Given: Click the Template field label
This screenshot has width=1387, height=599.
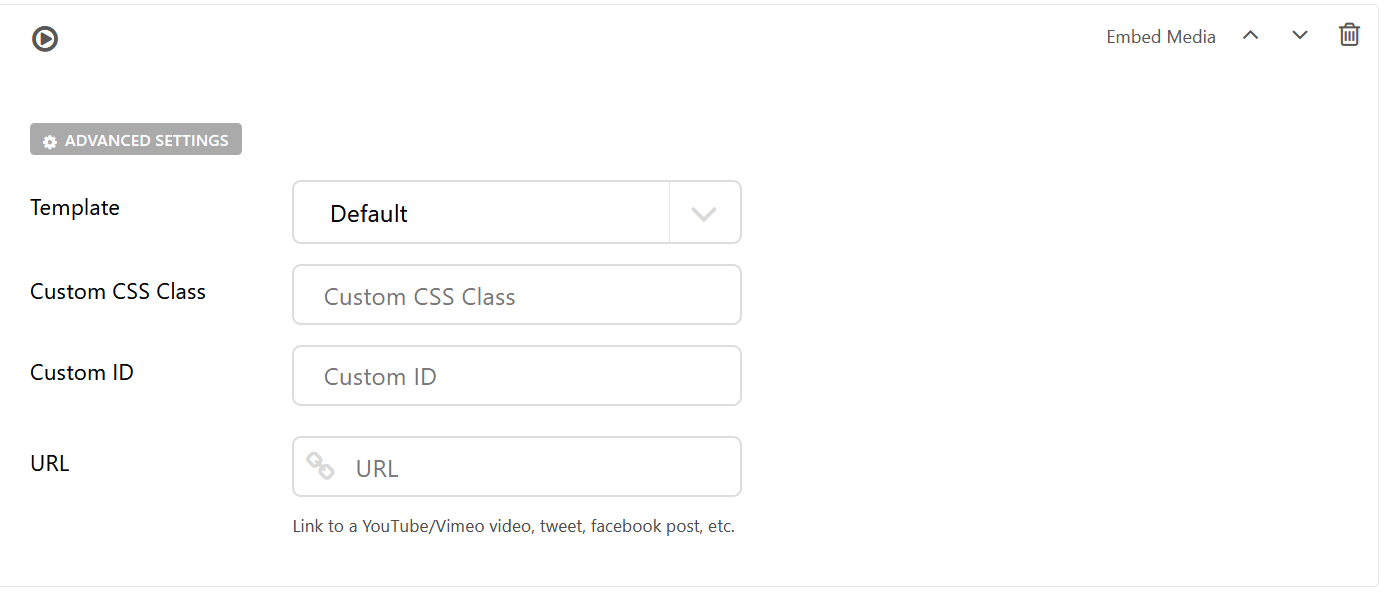Looking at the screenshot, I should click(75, 208).
